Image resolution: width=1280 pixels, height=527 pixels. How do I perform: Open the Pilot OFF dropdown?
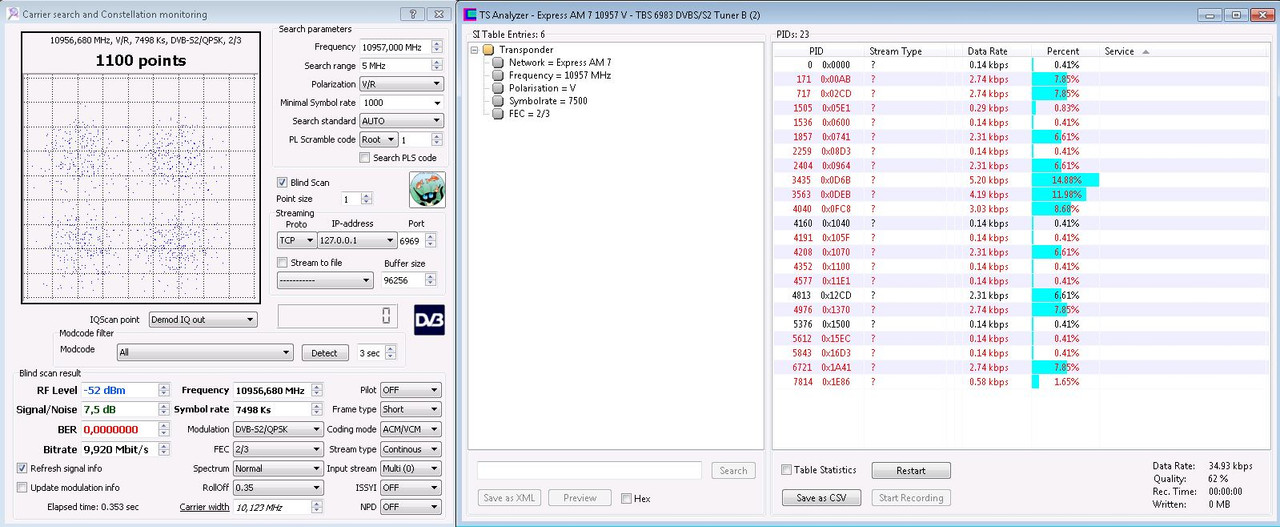point(410,390)
